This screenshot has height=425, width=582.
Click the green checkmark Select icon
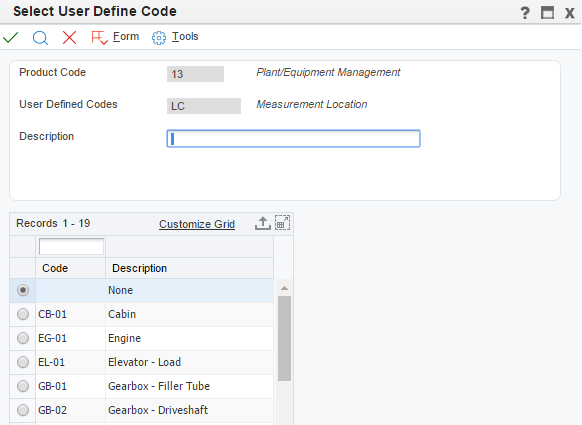coord(10,37)
